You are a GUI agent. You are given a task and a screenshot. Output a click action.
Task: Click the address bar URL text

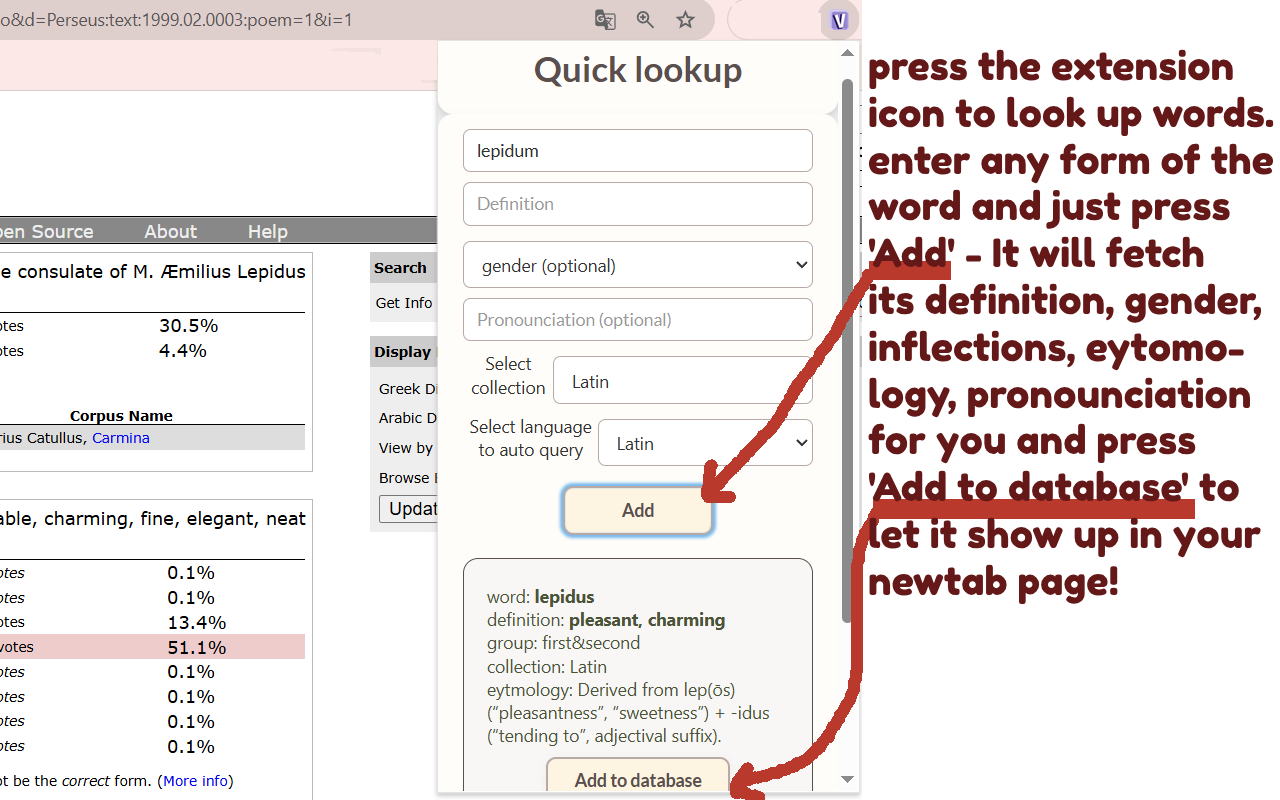(176, 20)
